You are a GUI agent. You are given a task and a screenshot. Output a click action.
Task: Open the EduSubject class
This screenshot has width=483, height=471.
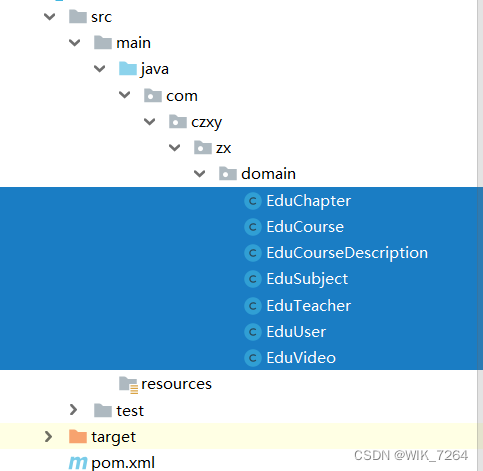(307, 279)
